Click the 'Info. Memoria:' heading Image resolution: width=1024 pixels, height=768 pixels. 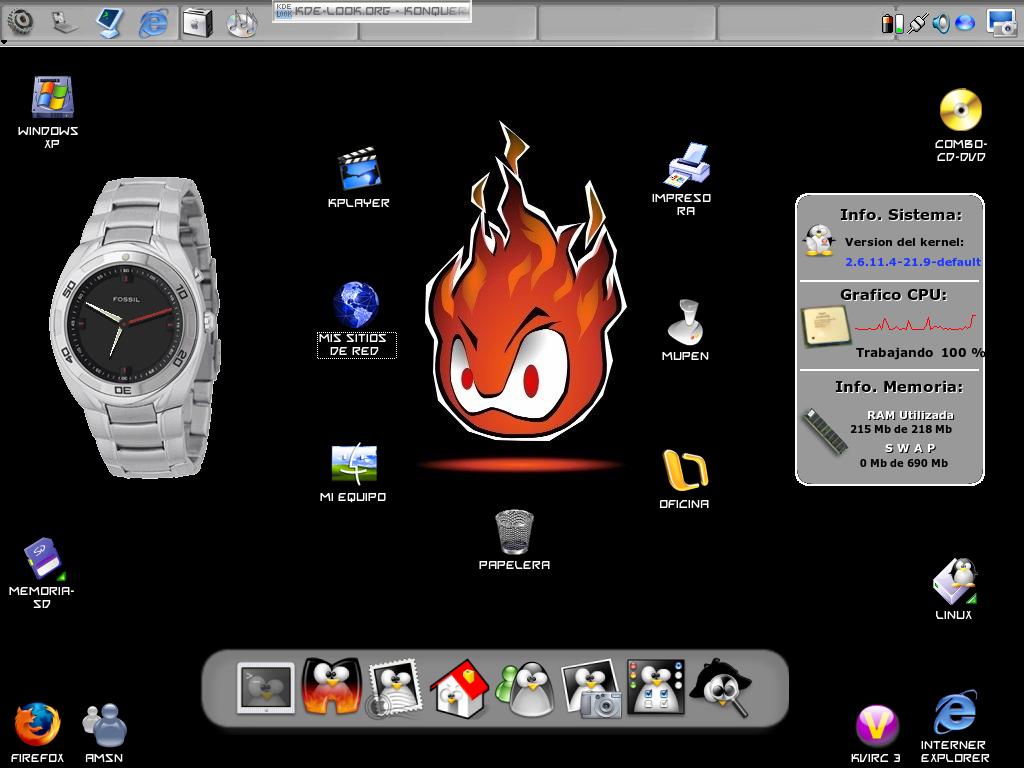pyautogui.click(x=899, y=387)
